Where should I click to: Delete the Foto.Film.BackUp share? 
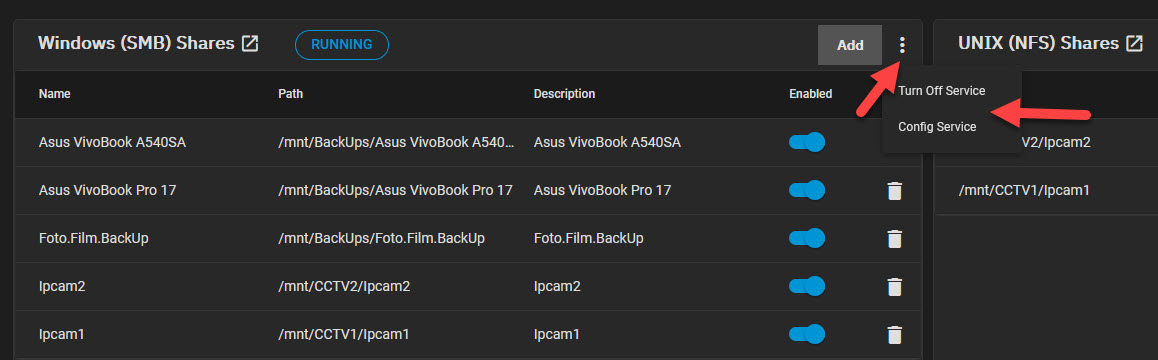click(894, 239)
